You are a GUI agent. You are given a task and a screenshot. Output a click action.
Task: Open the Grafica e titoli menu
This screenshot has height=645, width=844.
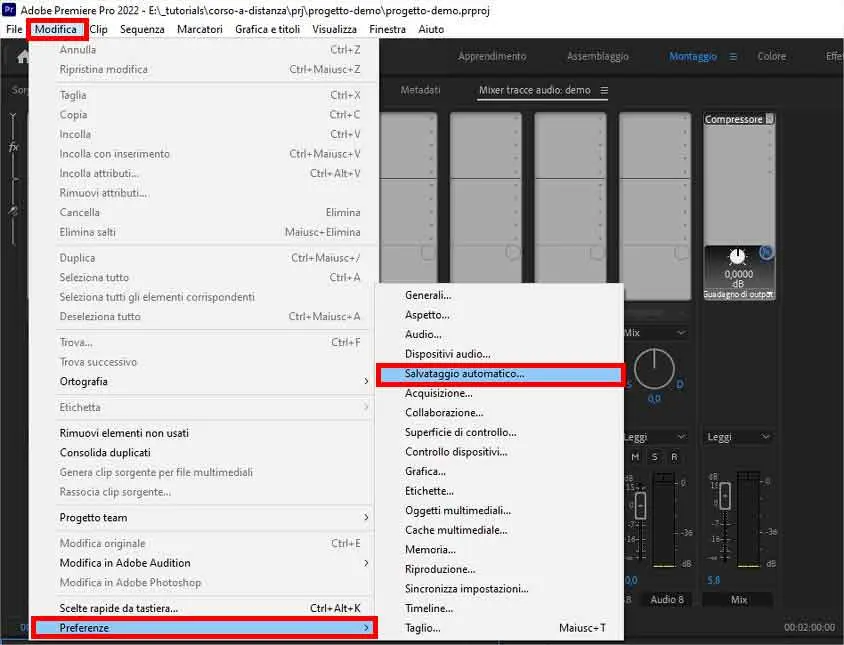click(268, 29)
